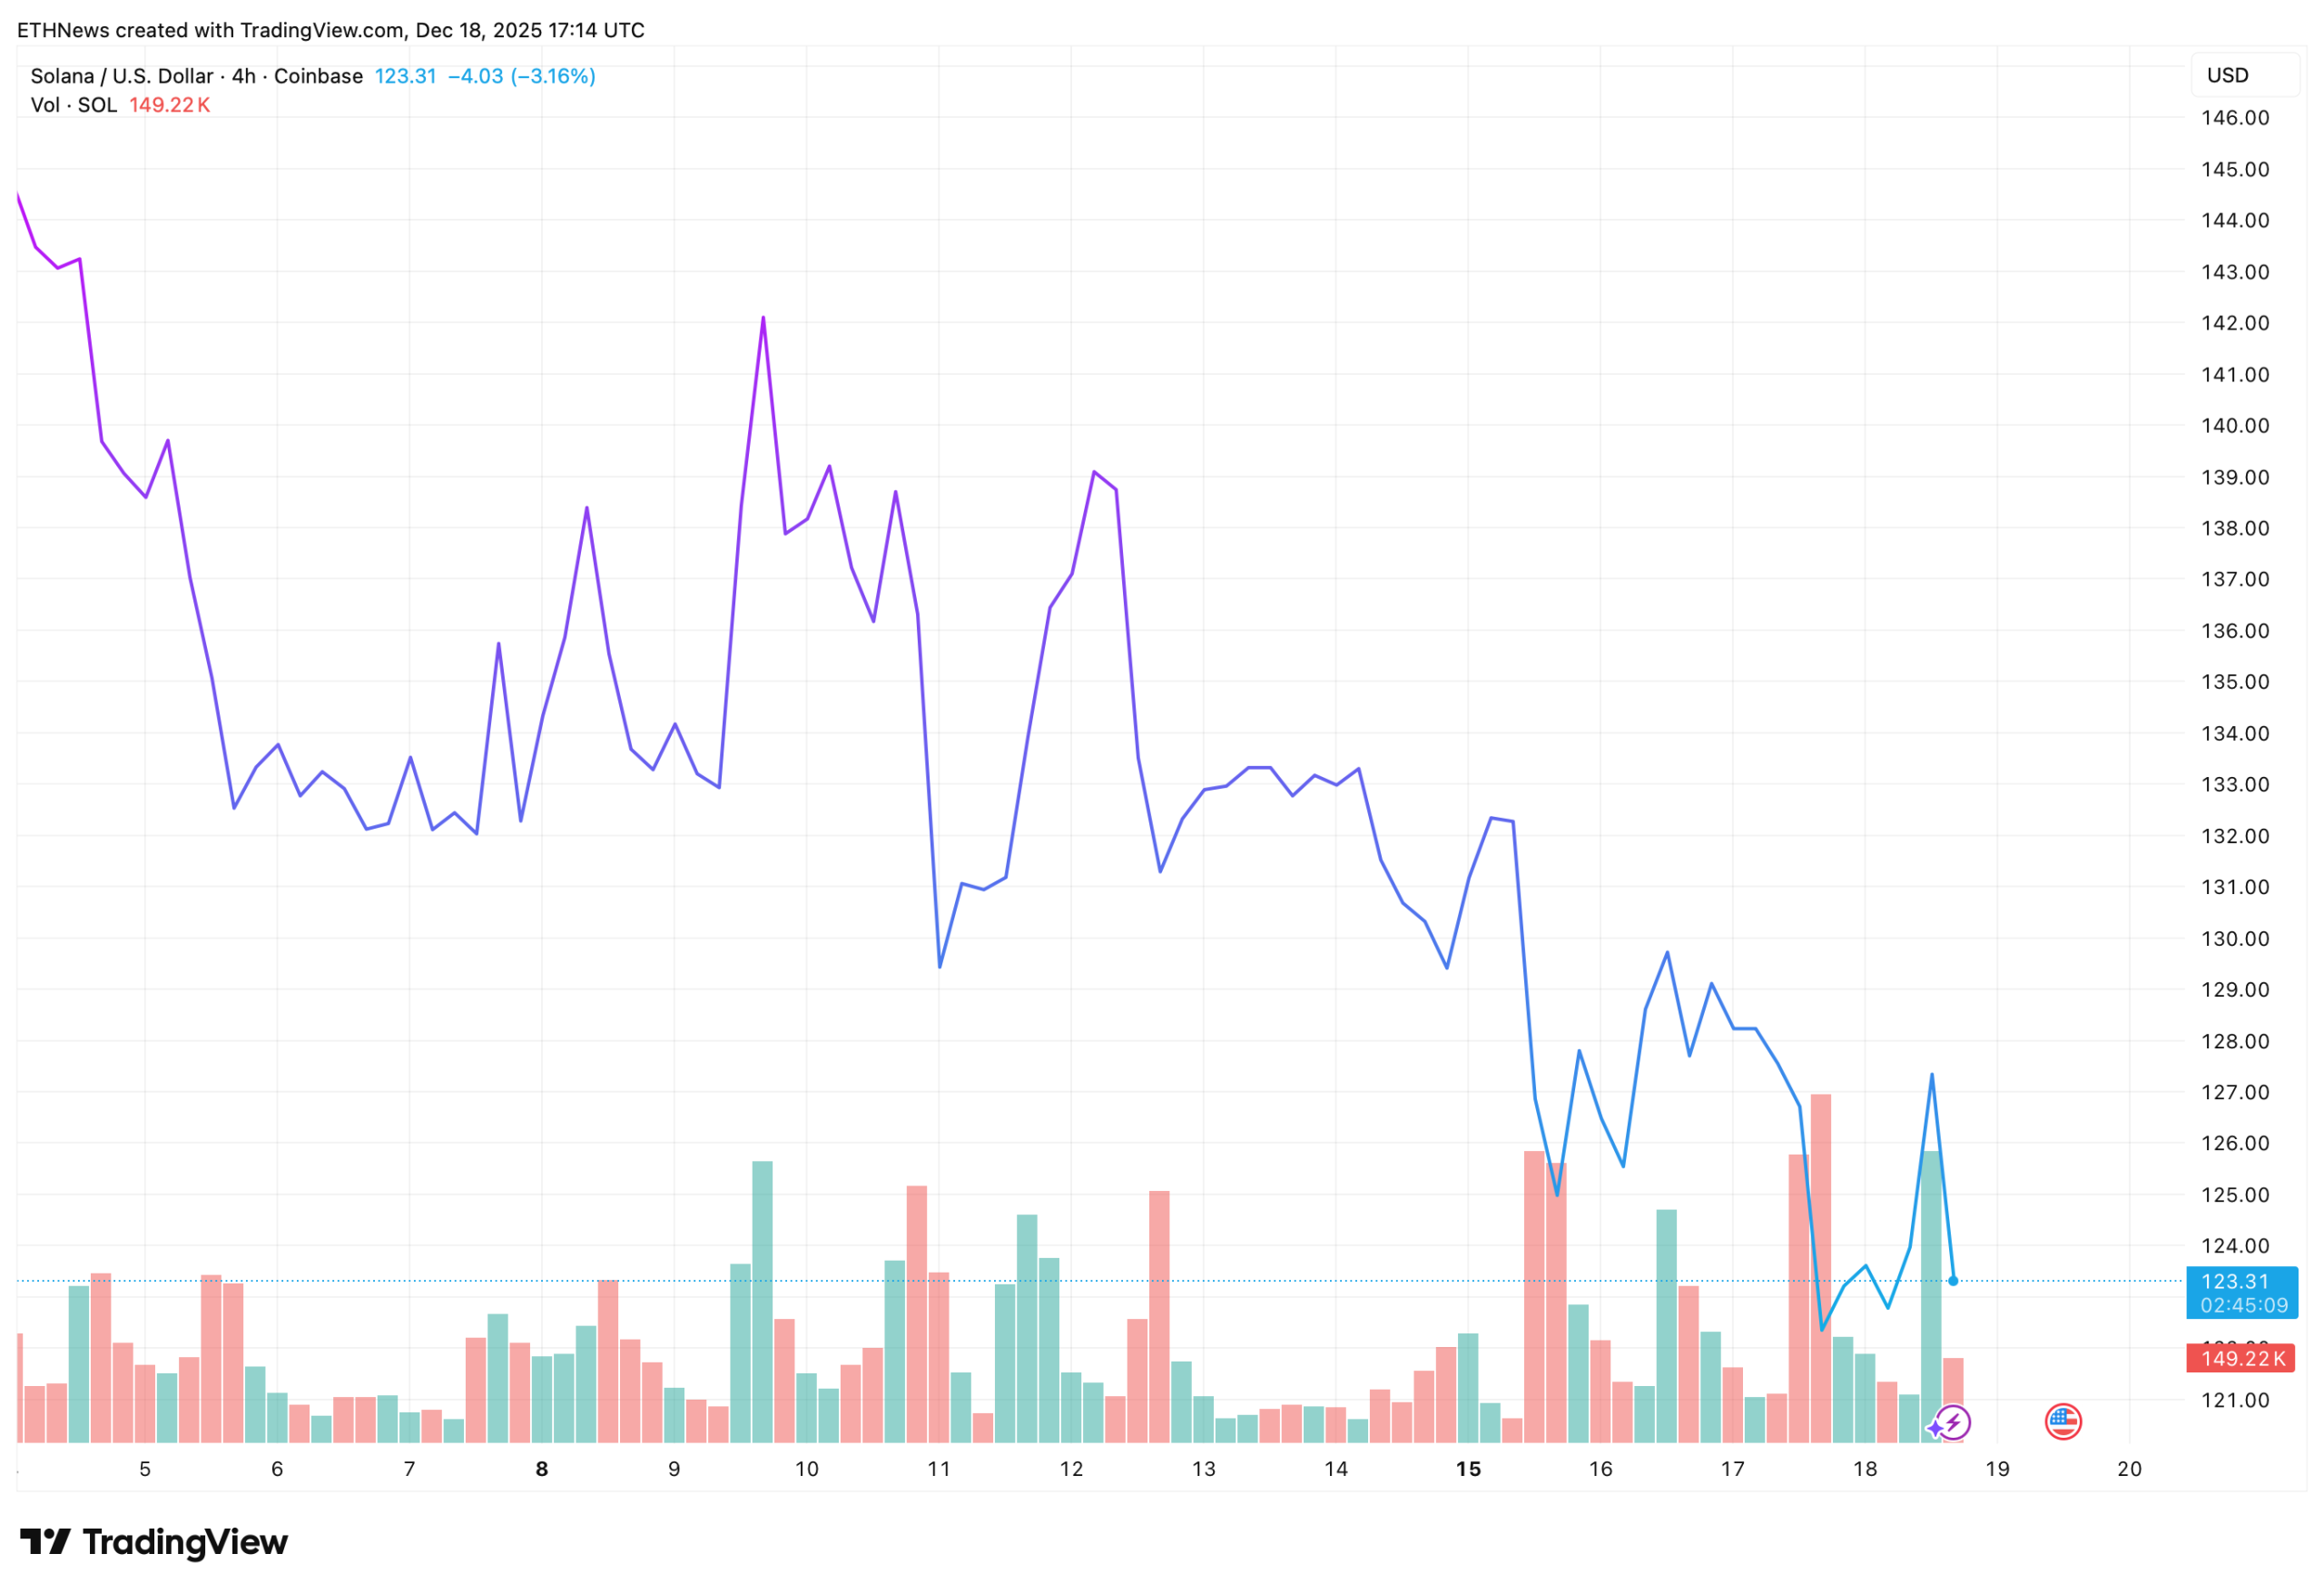Viewport: 2324px width, 1593px height.
Task: Click the bold 8 date label
Action: 542,1469
